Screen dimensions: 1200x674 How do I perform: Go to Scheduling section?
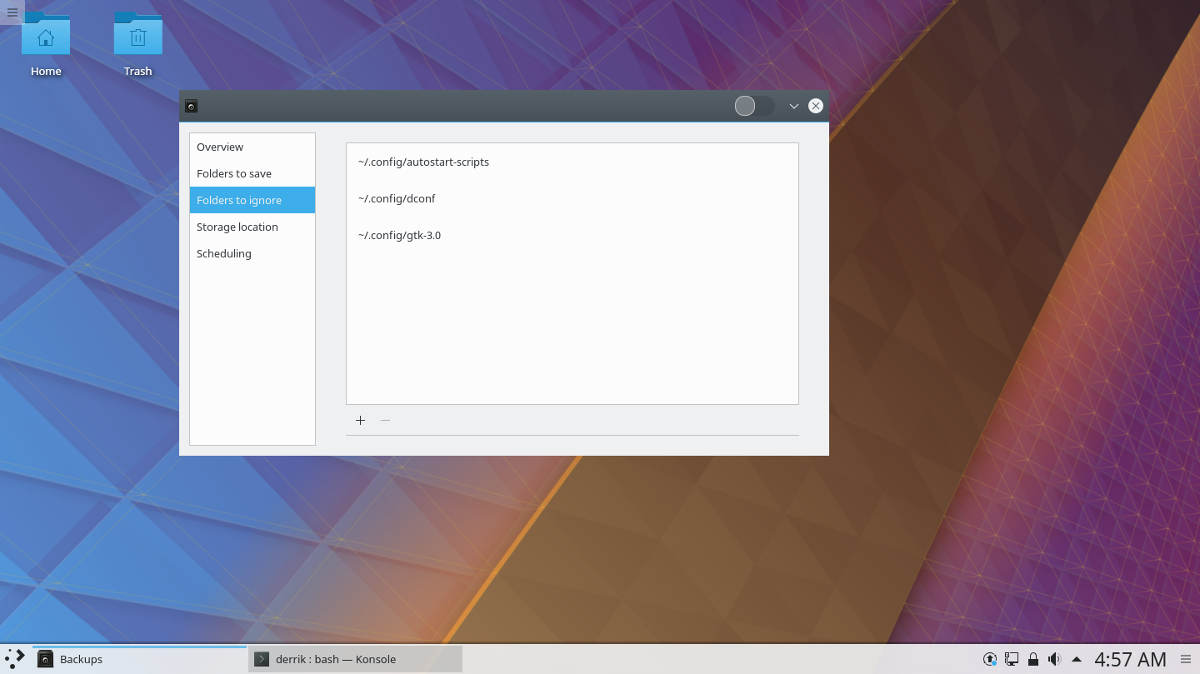tap(252, 254)
